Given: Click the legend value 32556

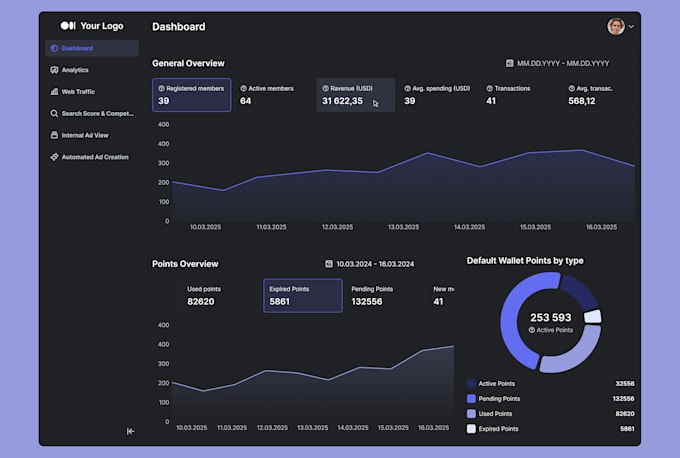Looking at the screenshot, I should (x=625, y=383).
